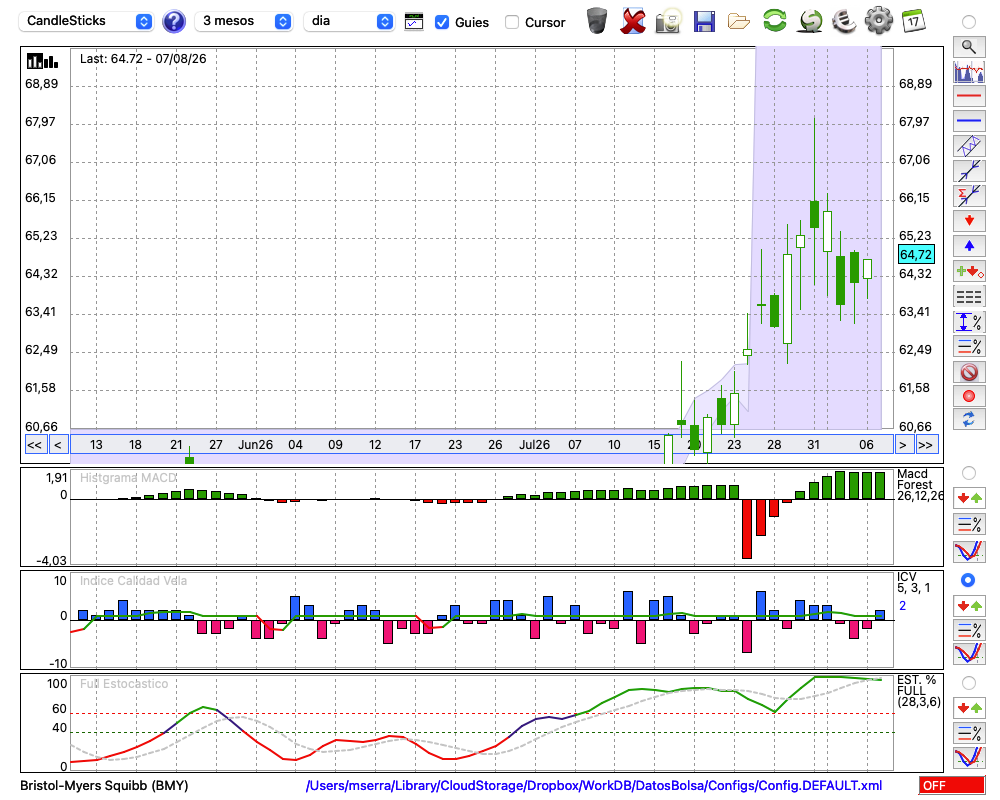This screenshot has width=1000, height=800.
Task: Click the red X delete icon
Action: click(x=632, y=21)
